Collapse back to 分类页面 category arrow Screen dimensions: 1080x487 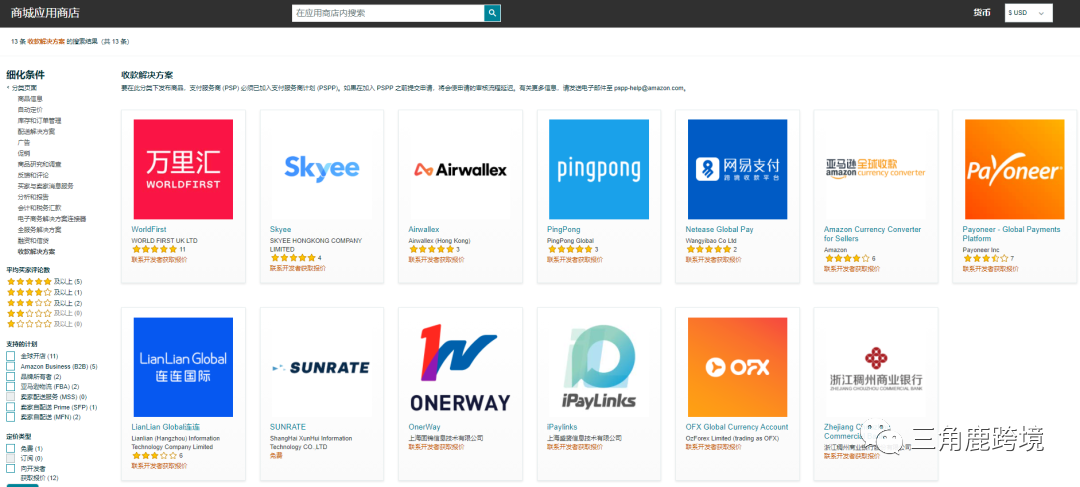coord(8,88)
